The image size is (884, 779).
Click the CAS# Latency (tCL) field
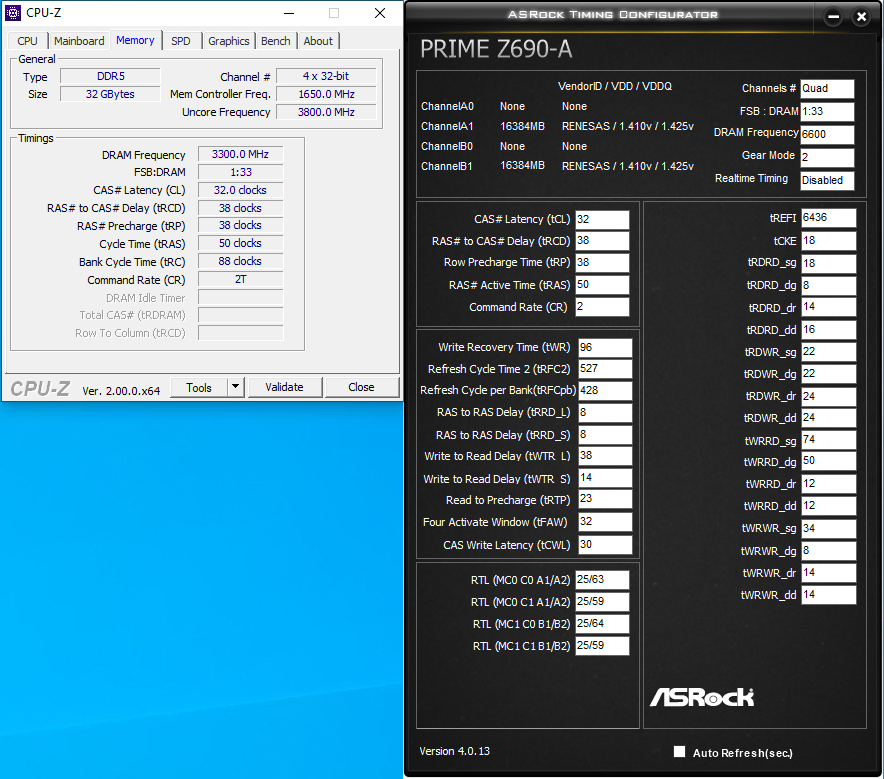(602, 219)
